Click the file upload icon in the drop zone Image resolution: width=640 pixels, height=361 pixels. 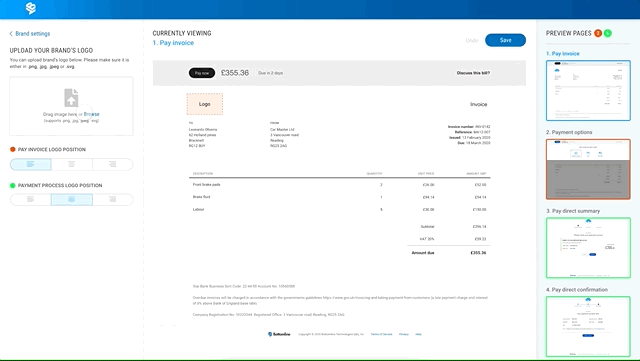click(x=71, y=98)
